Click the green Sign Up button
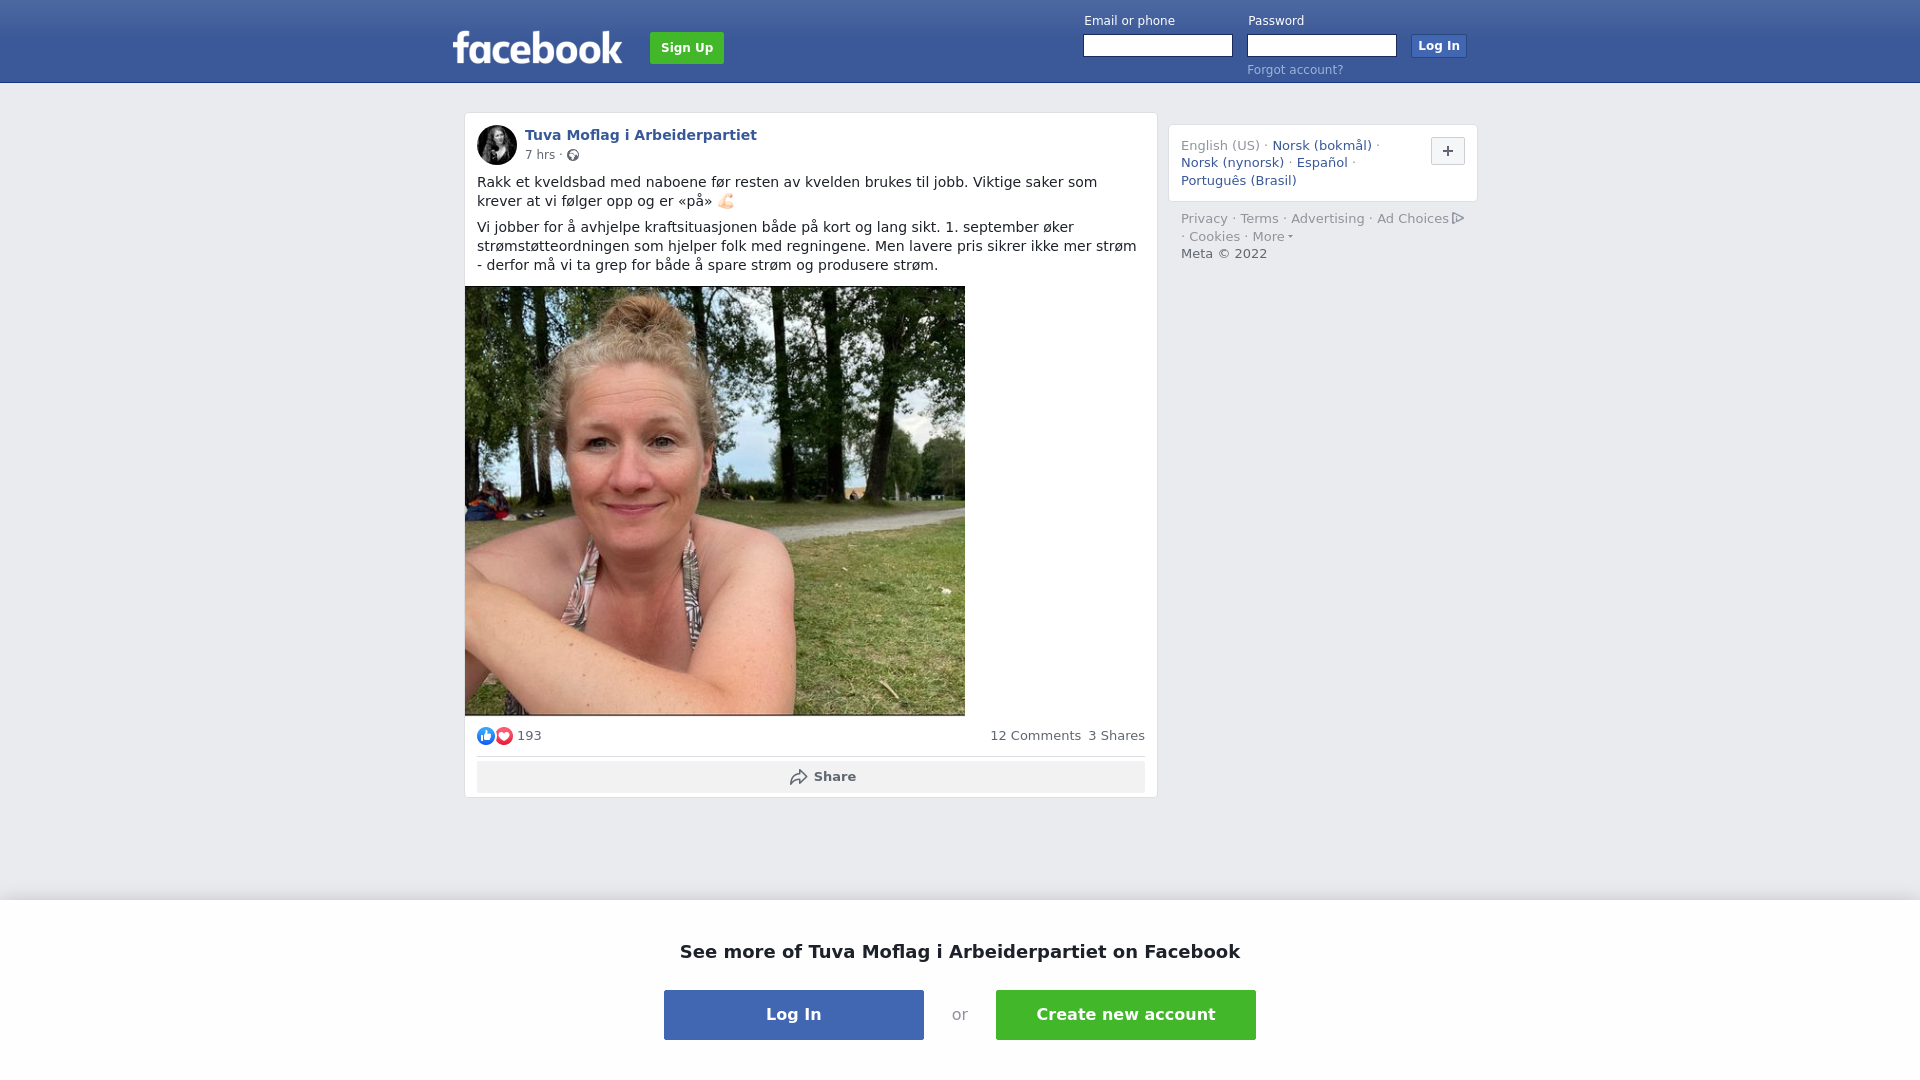1920x1080 pixels. pos(687,48)
